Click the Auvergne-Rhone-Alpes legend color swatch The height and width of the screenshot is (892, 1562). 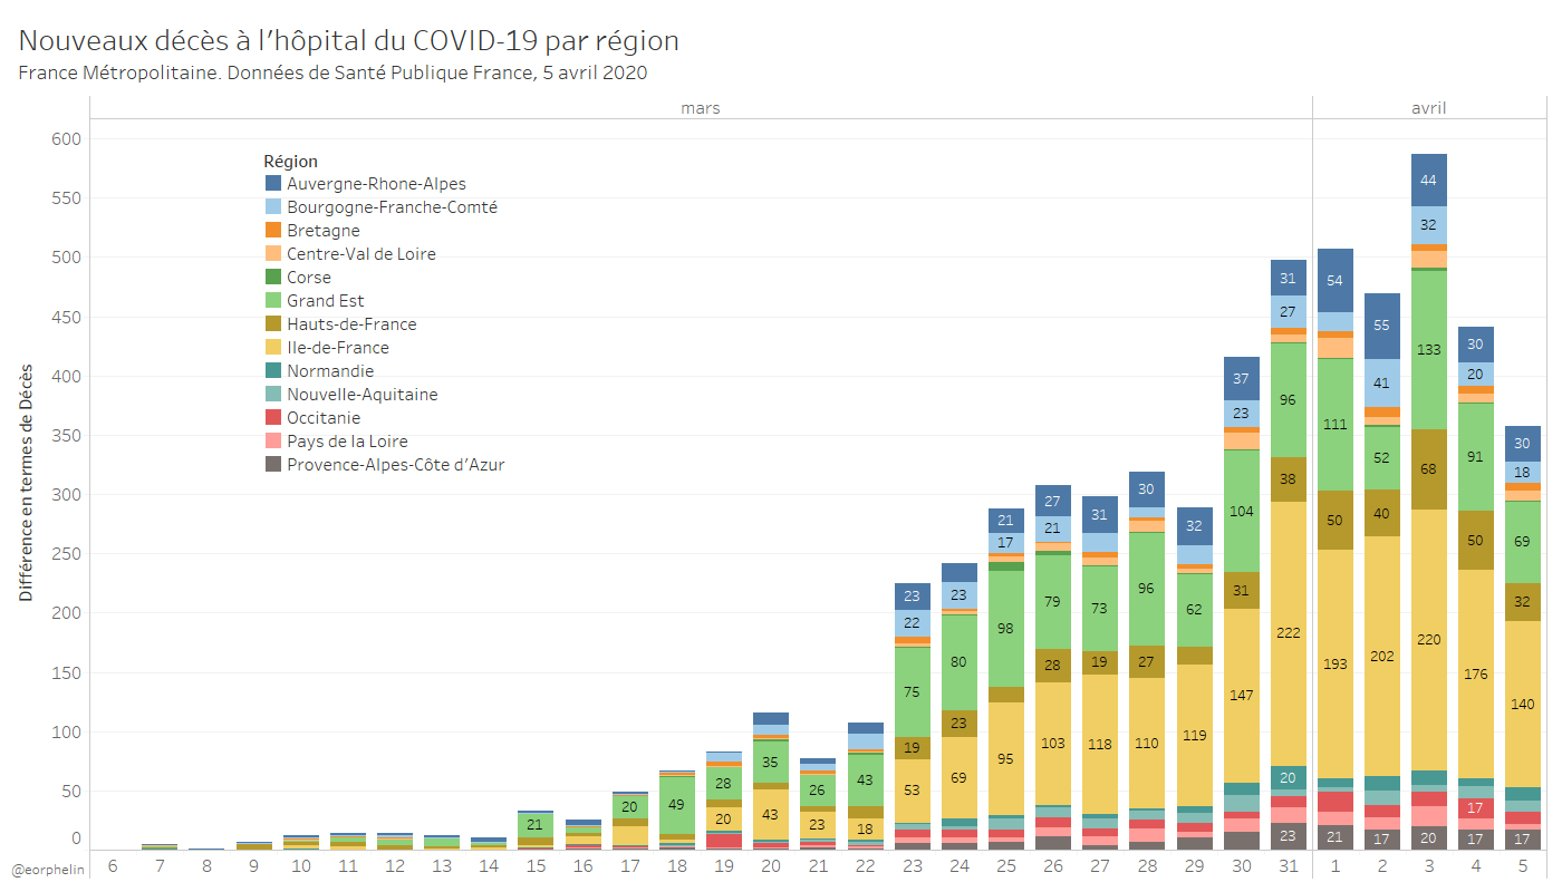[x=273, y=183]
